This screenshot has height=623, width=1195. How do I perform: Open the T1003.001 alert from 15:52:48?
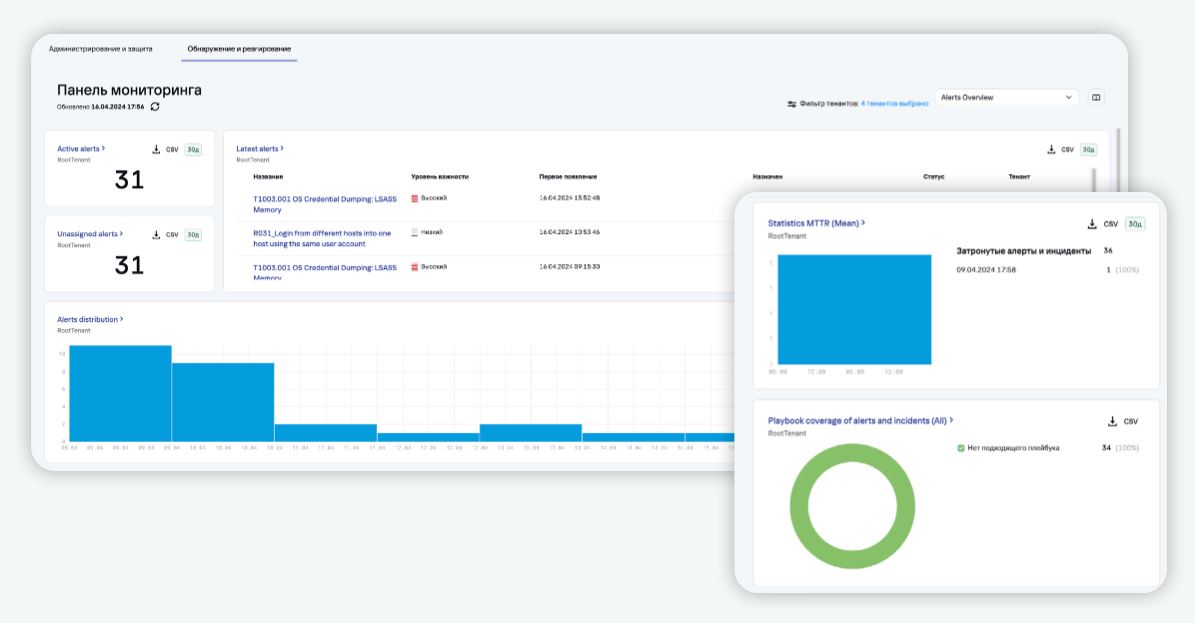(325, 204)
